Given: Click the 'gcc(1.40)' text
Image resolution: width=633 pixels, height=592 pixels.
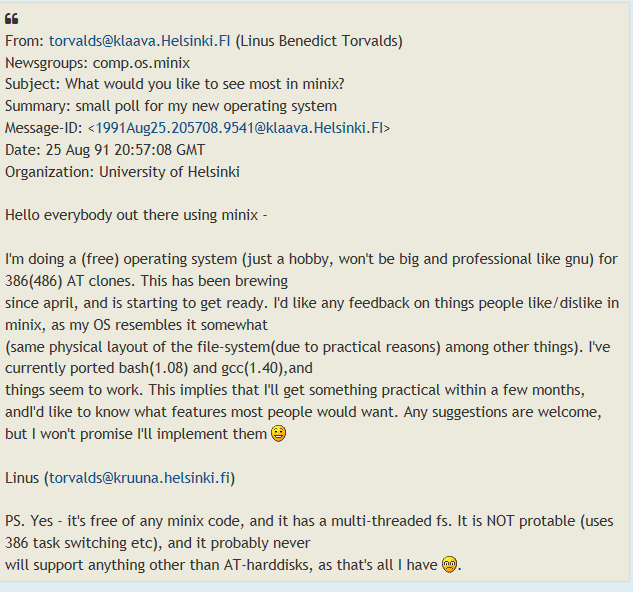Looking at the screenshot, I should click(x=254, y=368).
